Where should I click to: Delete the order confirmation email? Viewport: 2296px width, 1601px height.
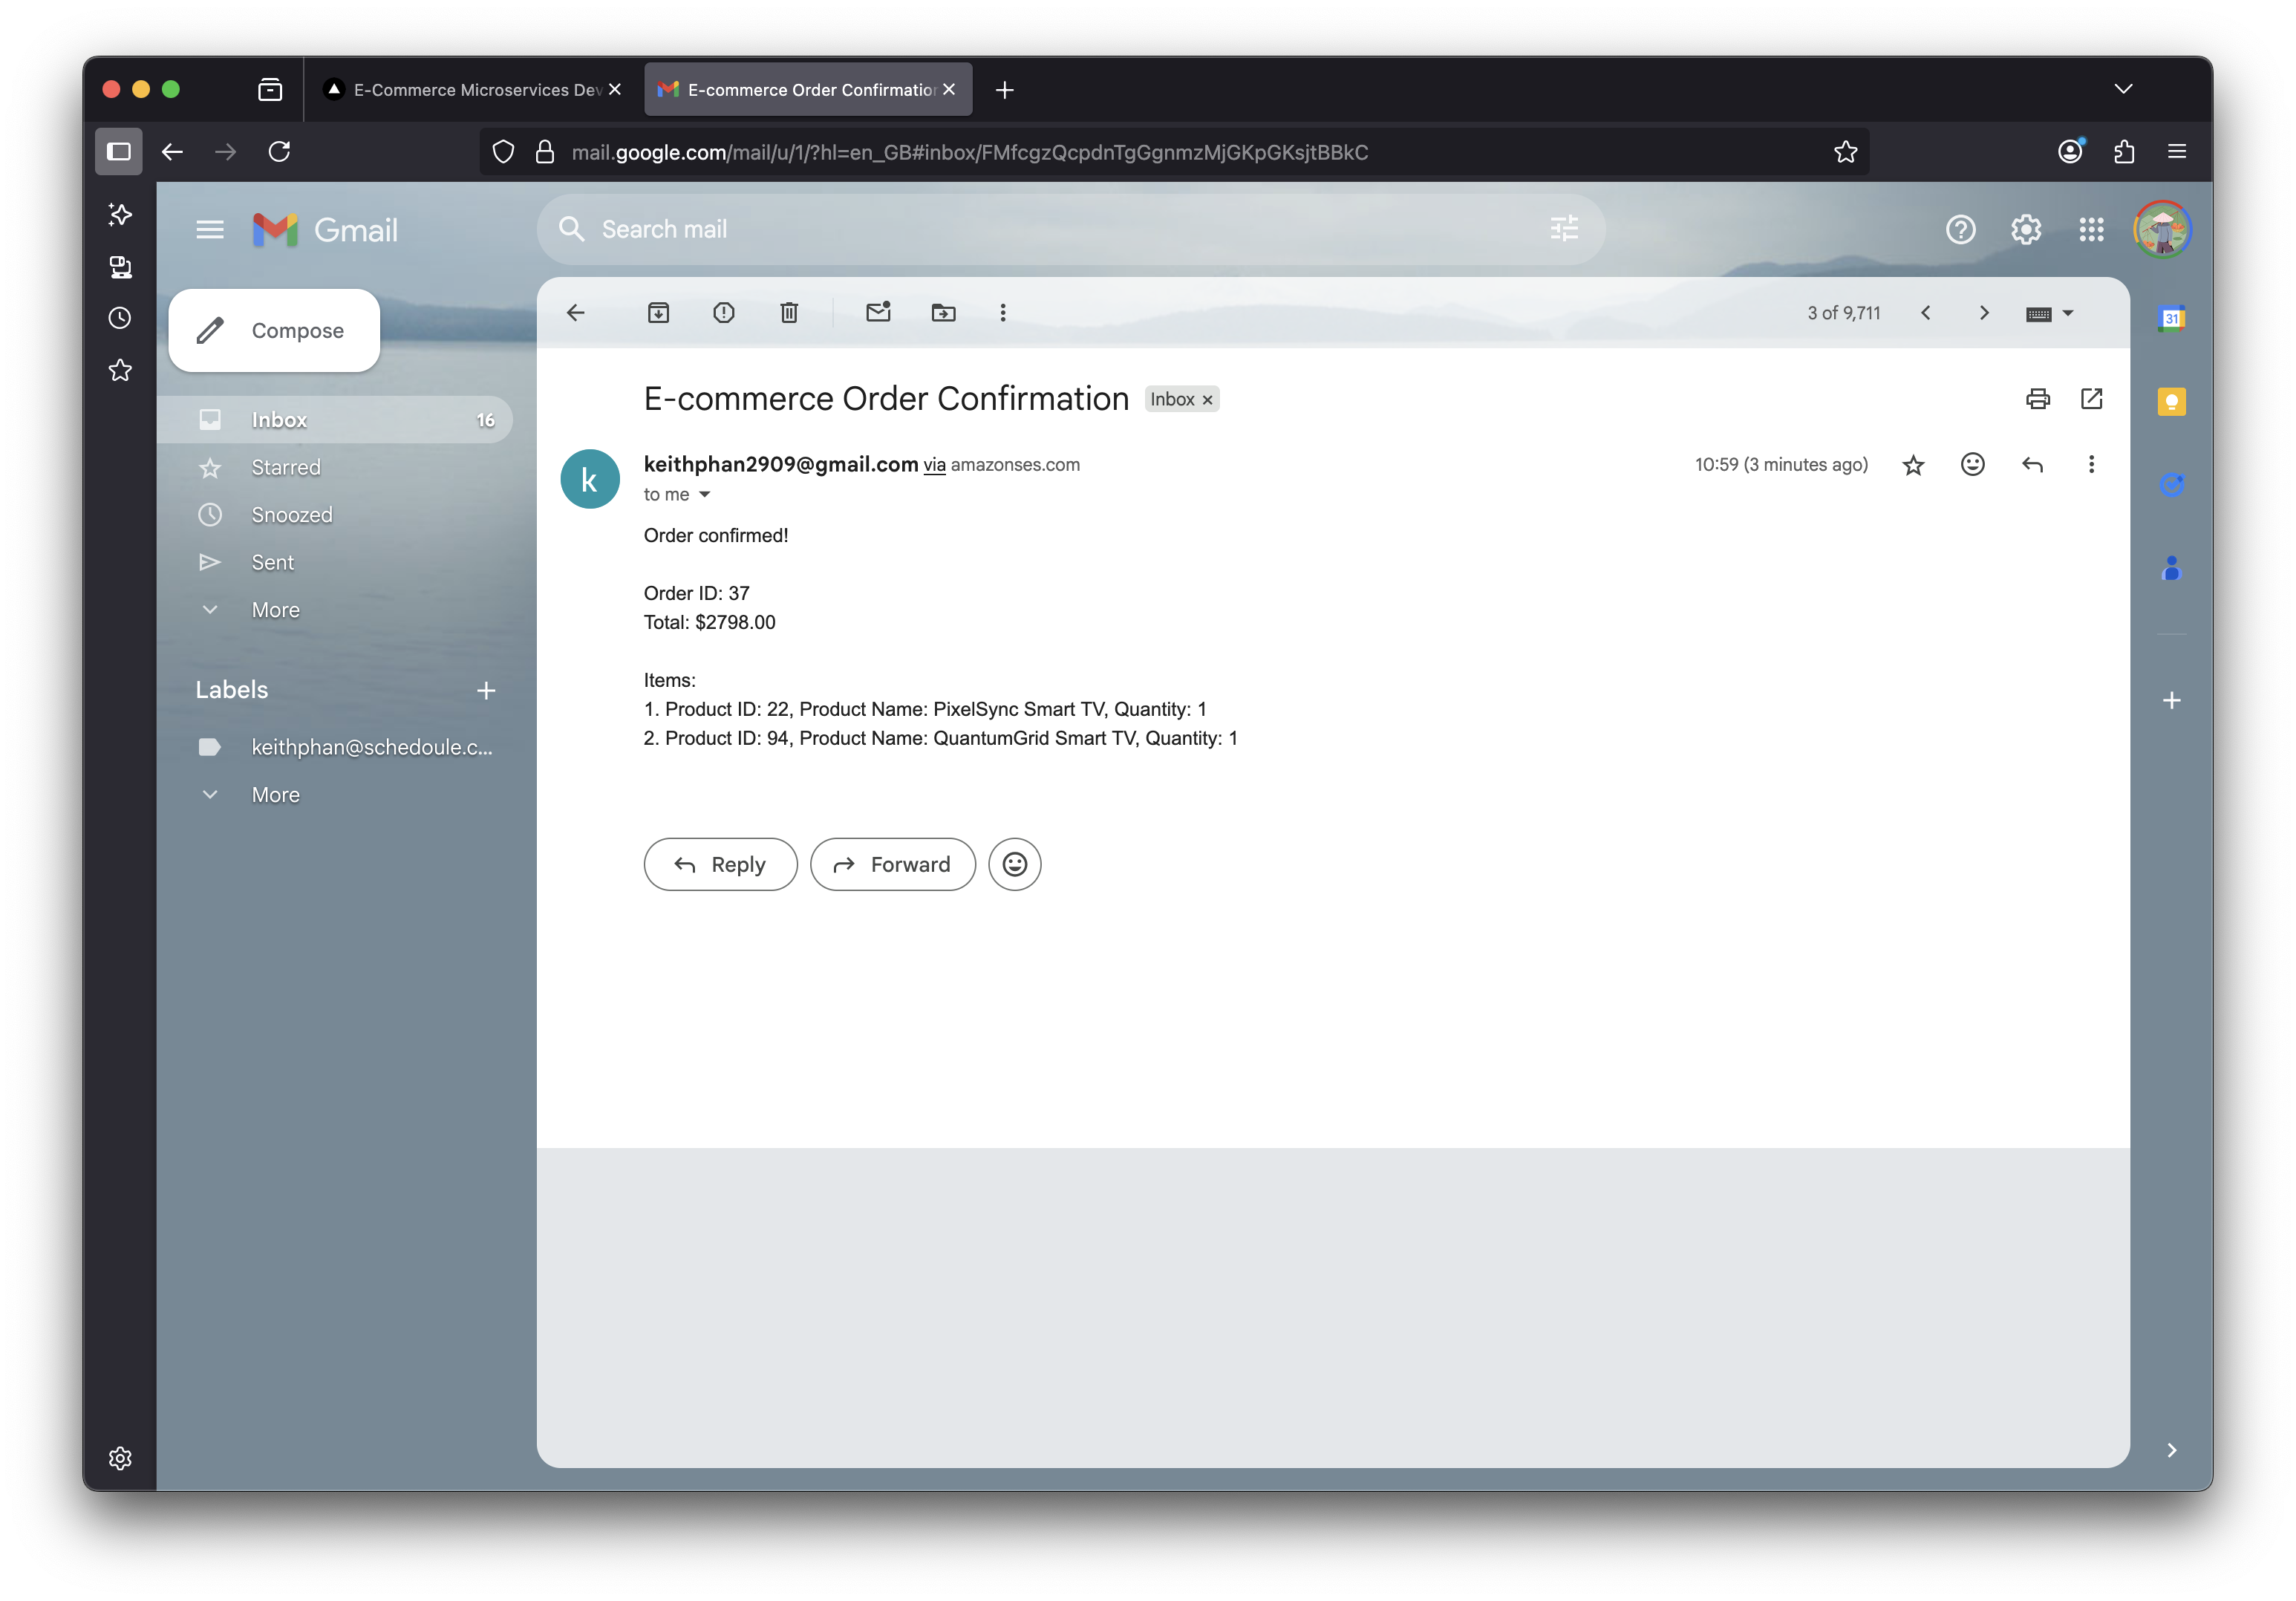(x=789, y=313)
